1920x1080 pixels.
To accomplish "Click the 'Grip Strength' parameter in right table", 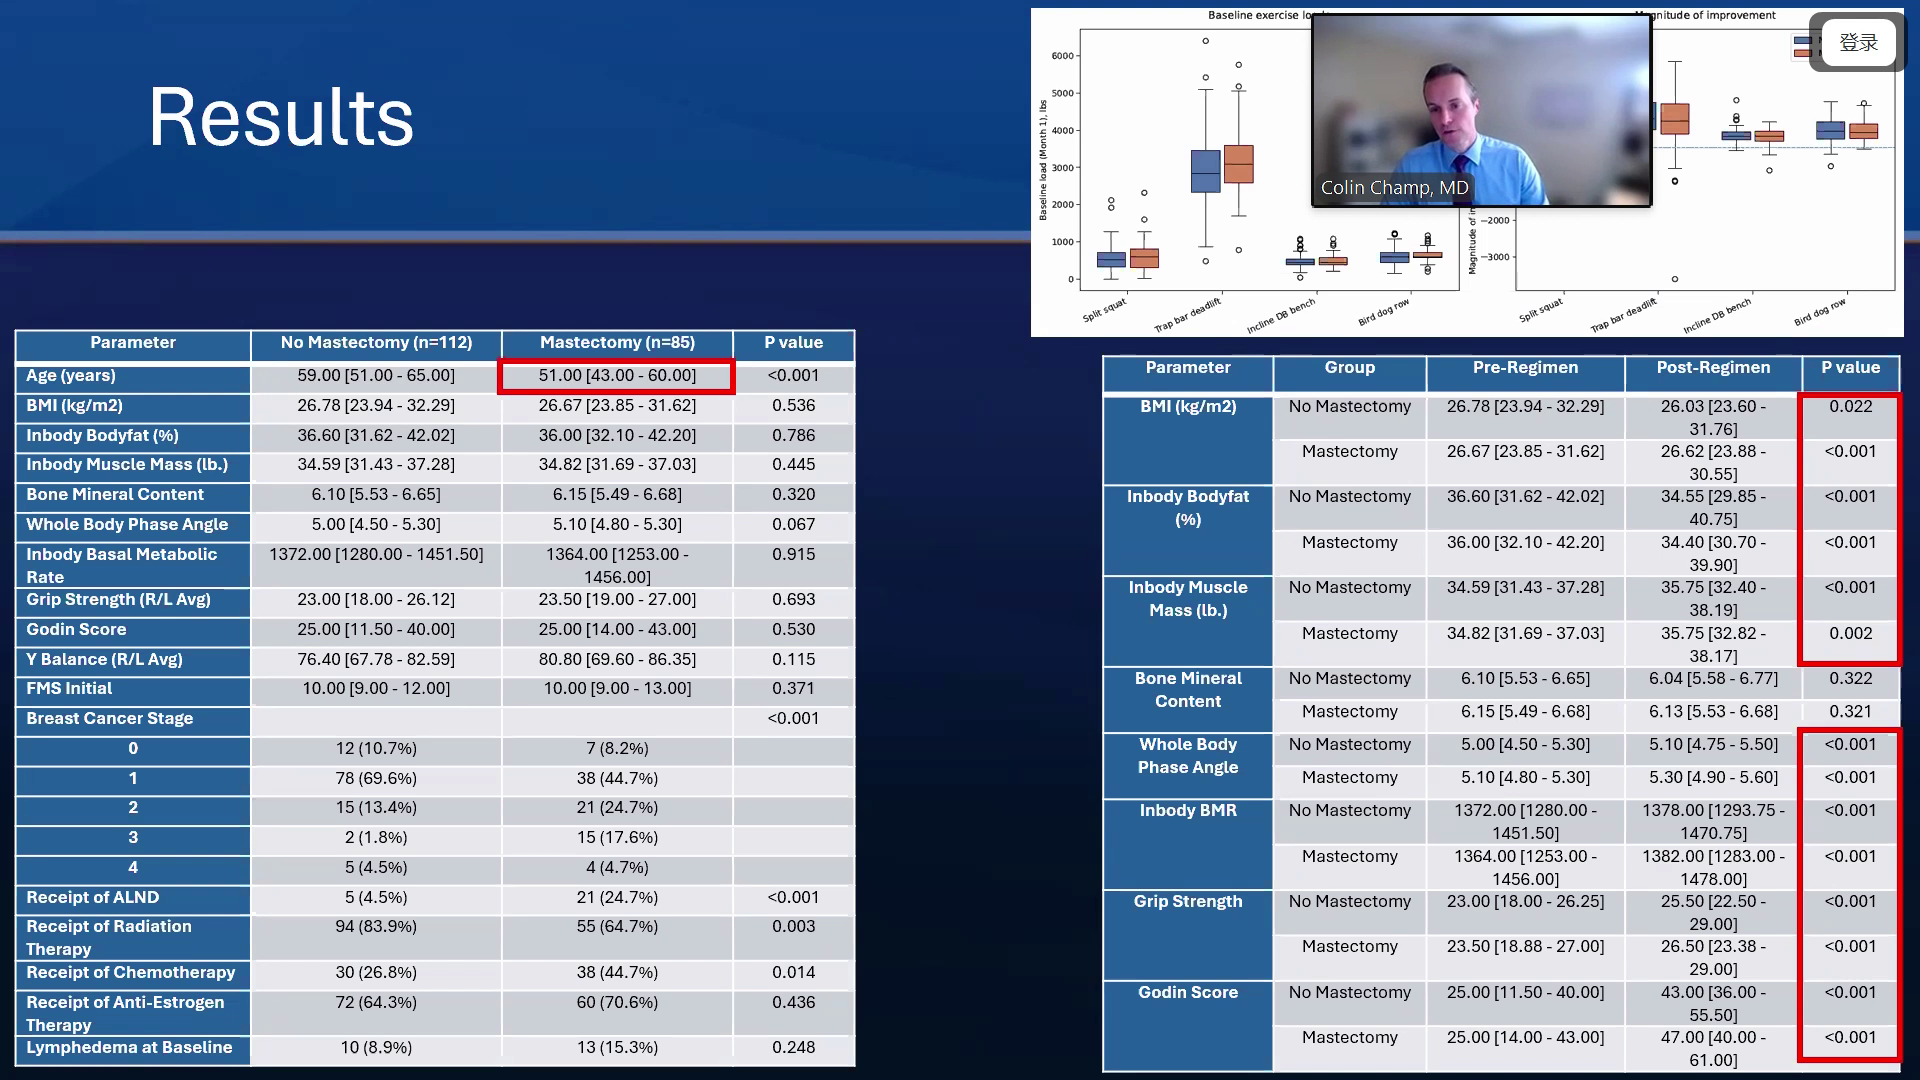I will pyautogui.click(x=1187, y=902).
